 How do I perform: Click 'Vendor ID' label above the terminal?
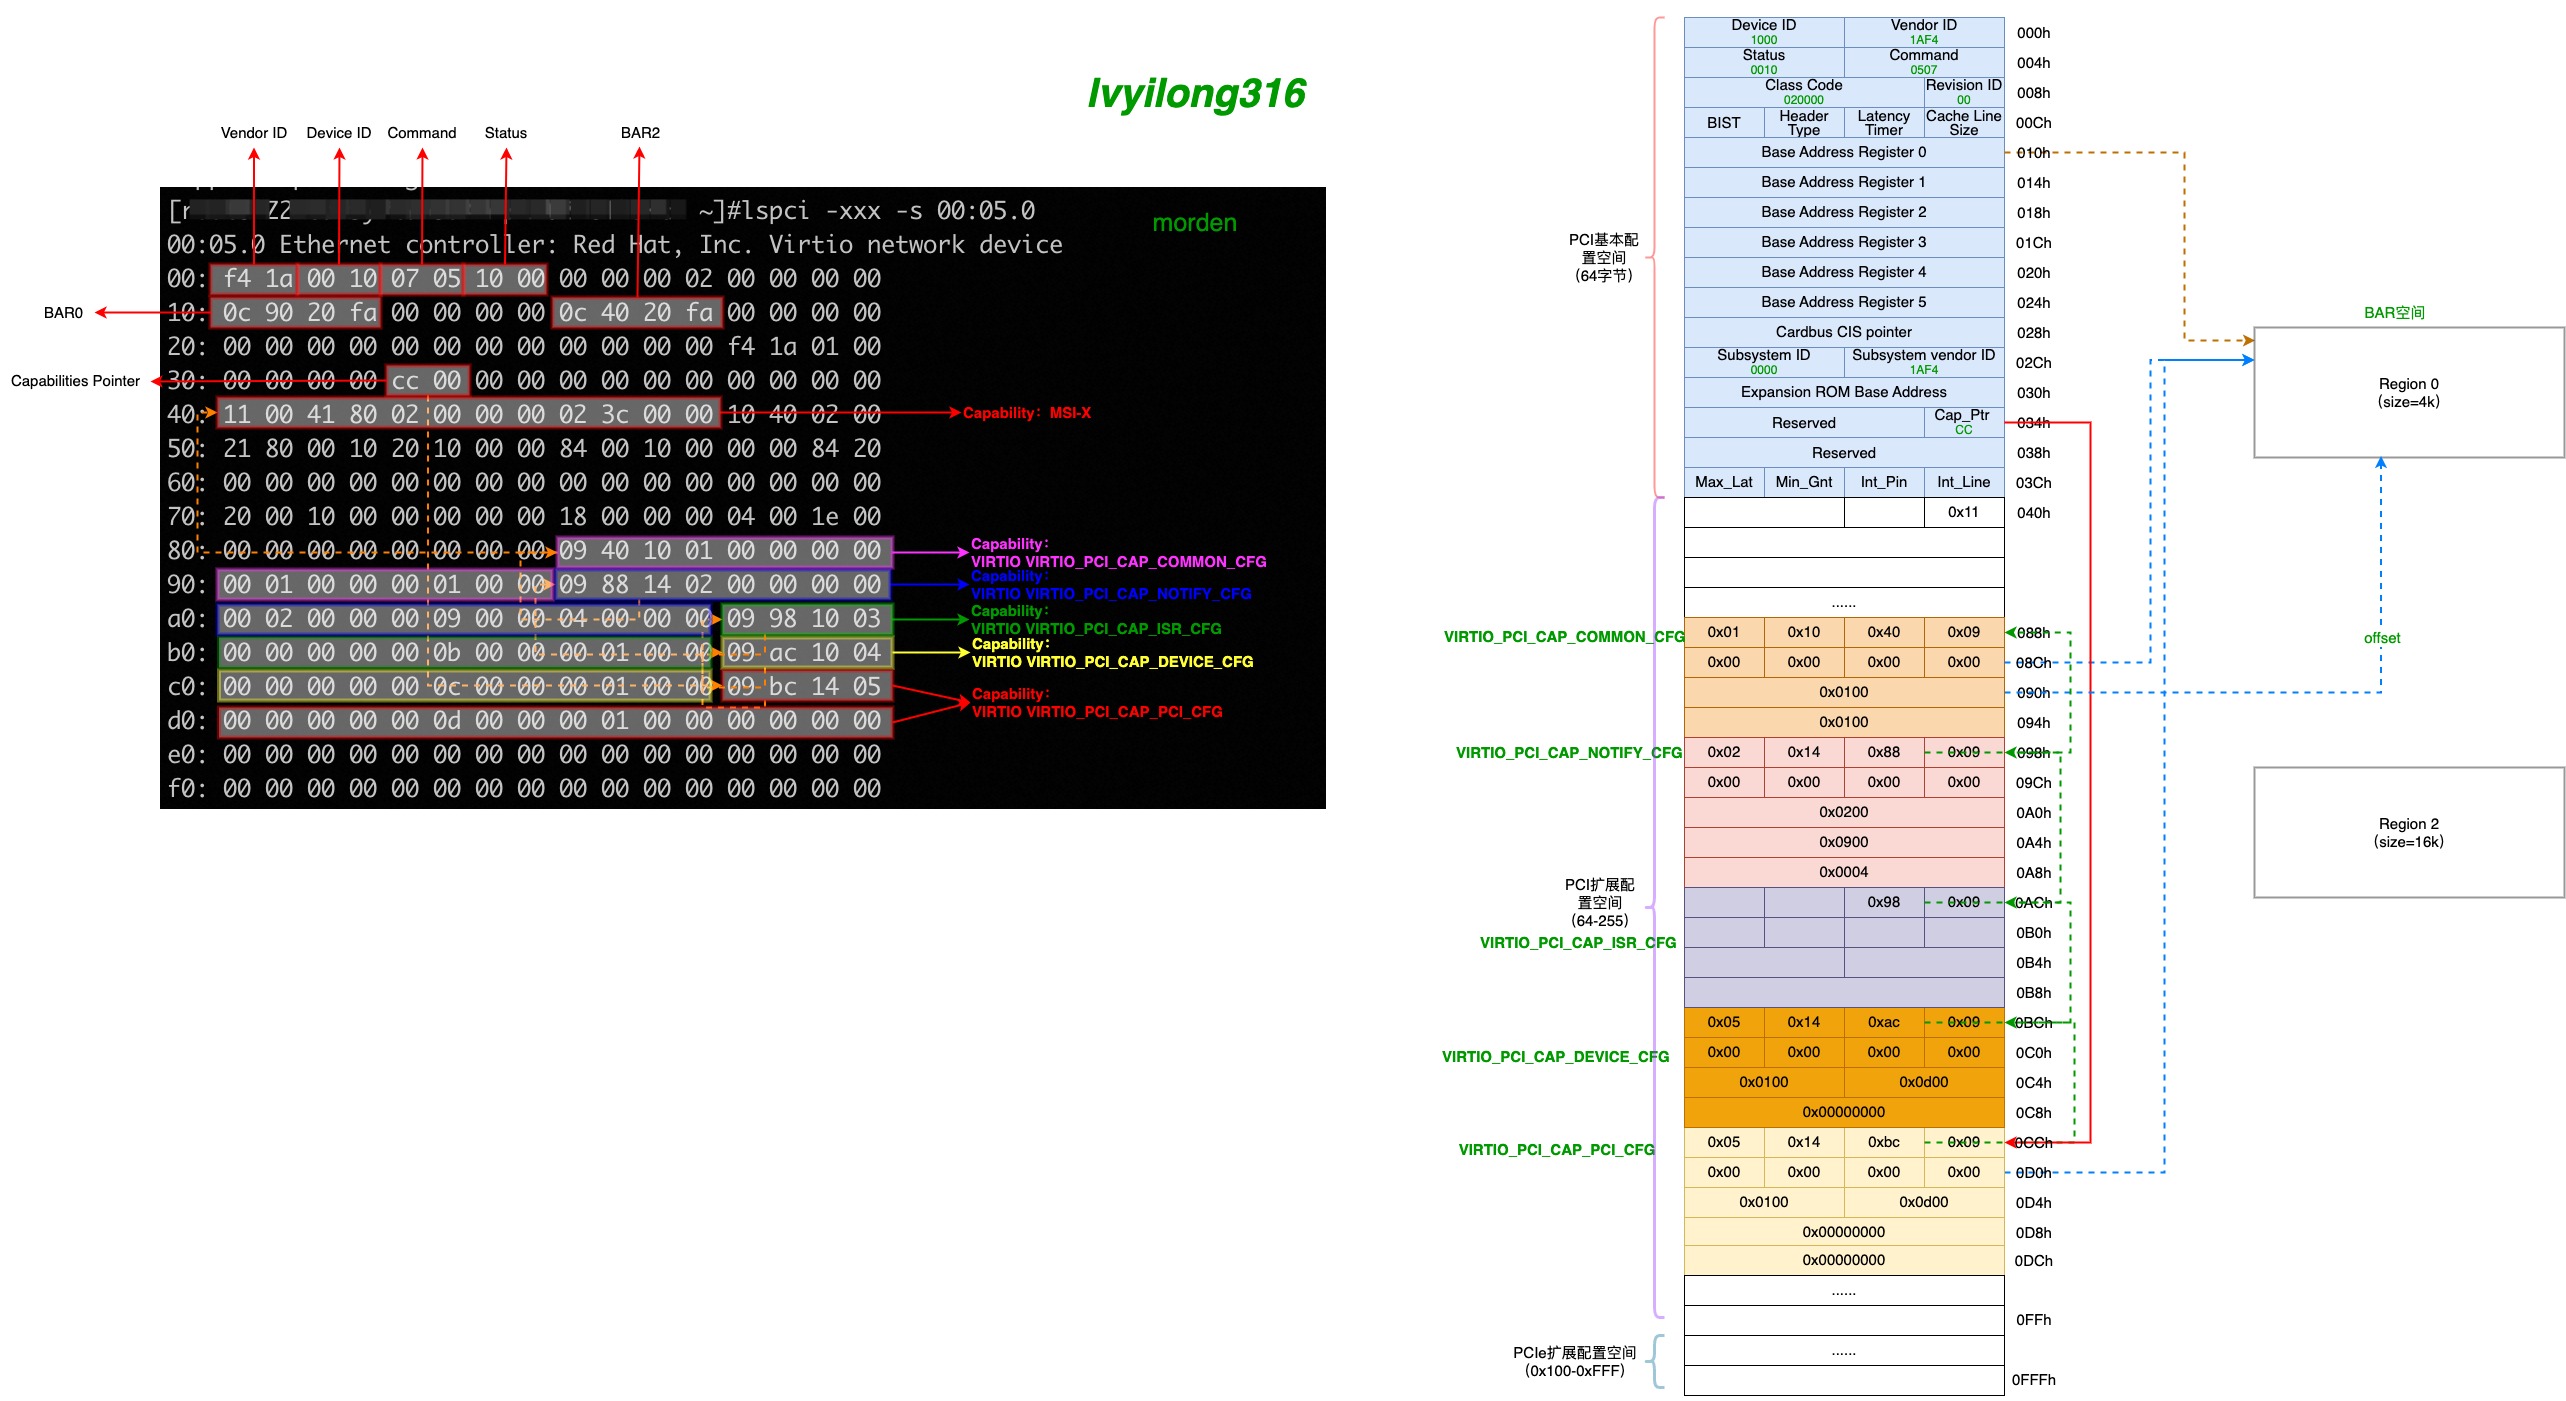pos(253,133)
